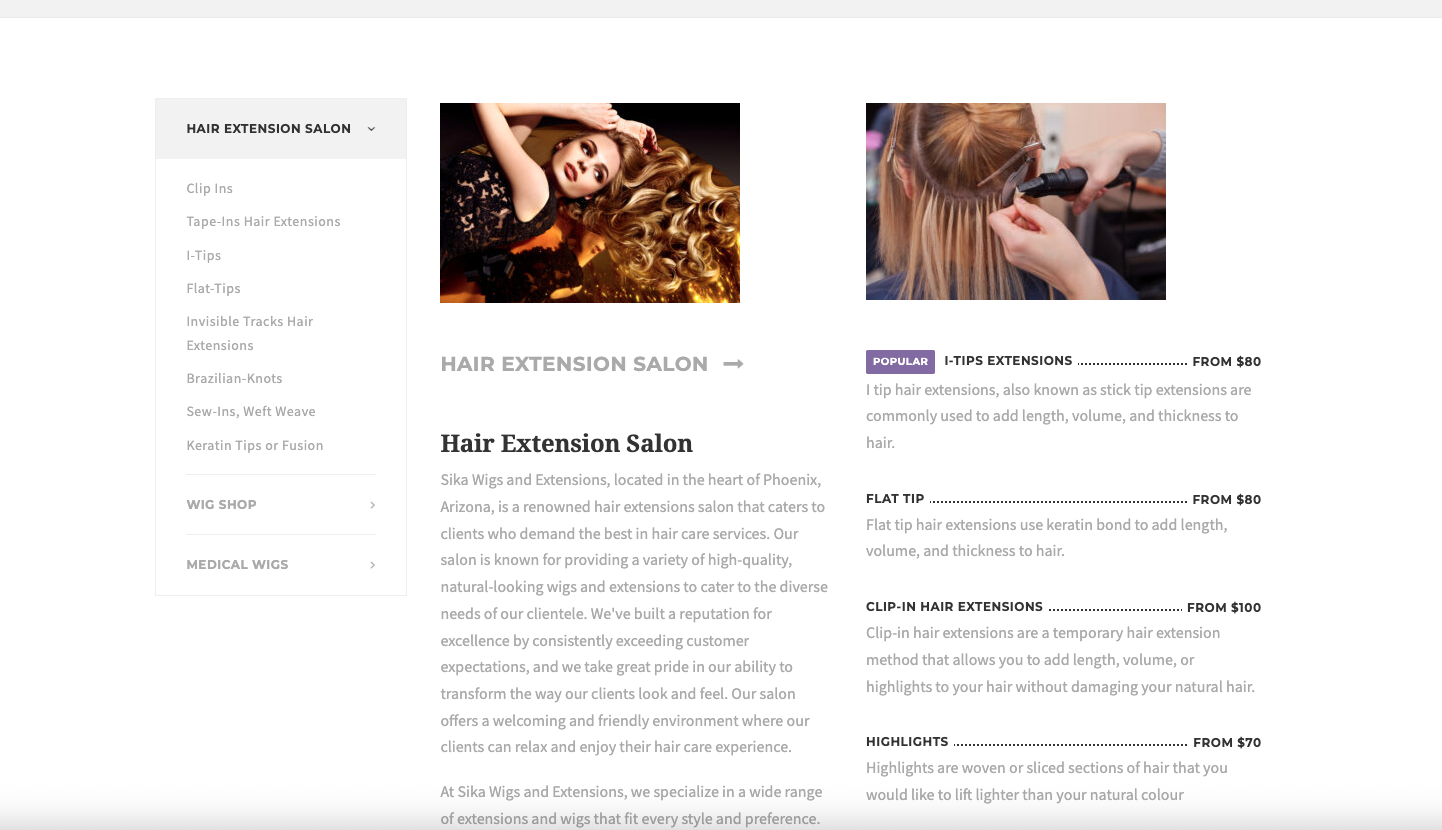Open Keratin Tips or Fusion link
The height and width of the screenshot is (830, 1442).
254,445
